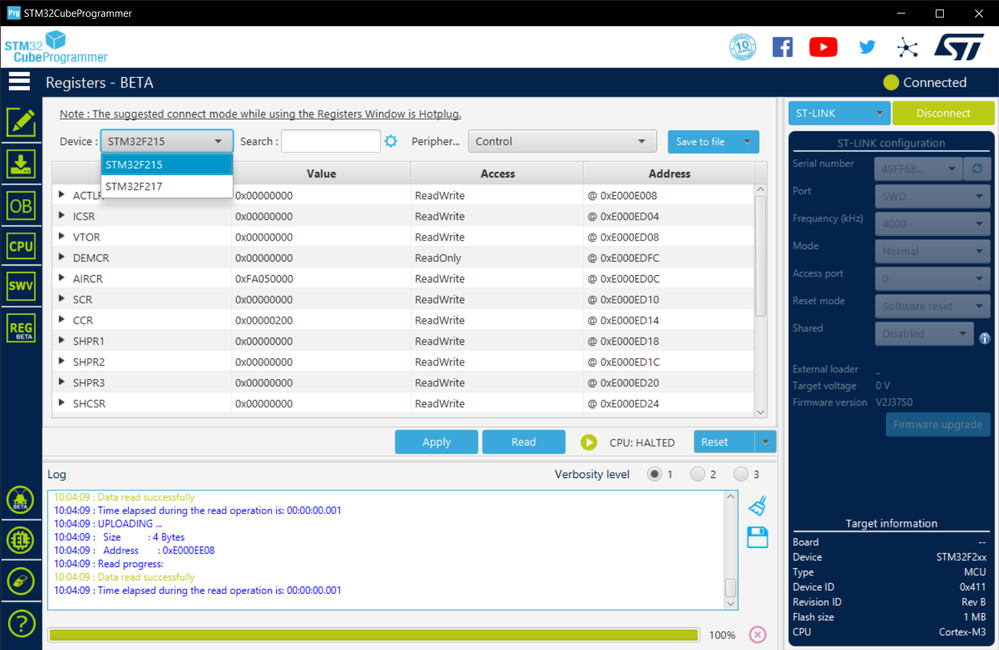
Task: Open the OB option bytes view
Action: (21, 206)
